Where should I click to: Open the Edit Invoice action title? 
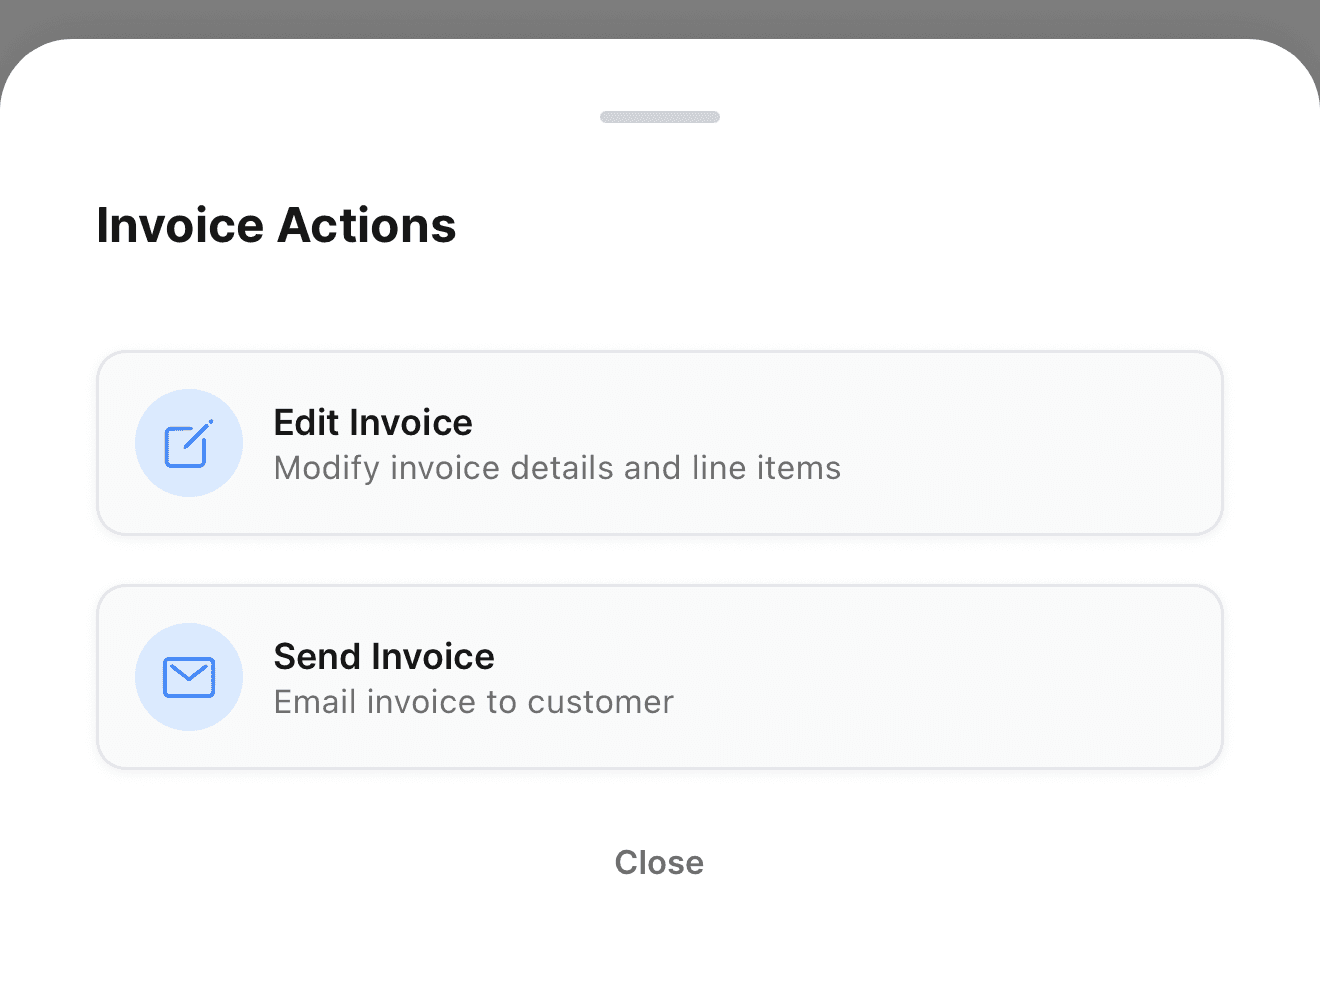[373, 422]
